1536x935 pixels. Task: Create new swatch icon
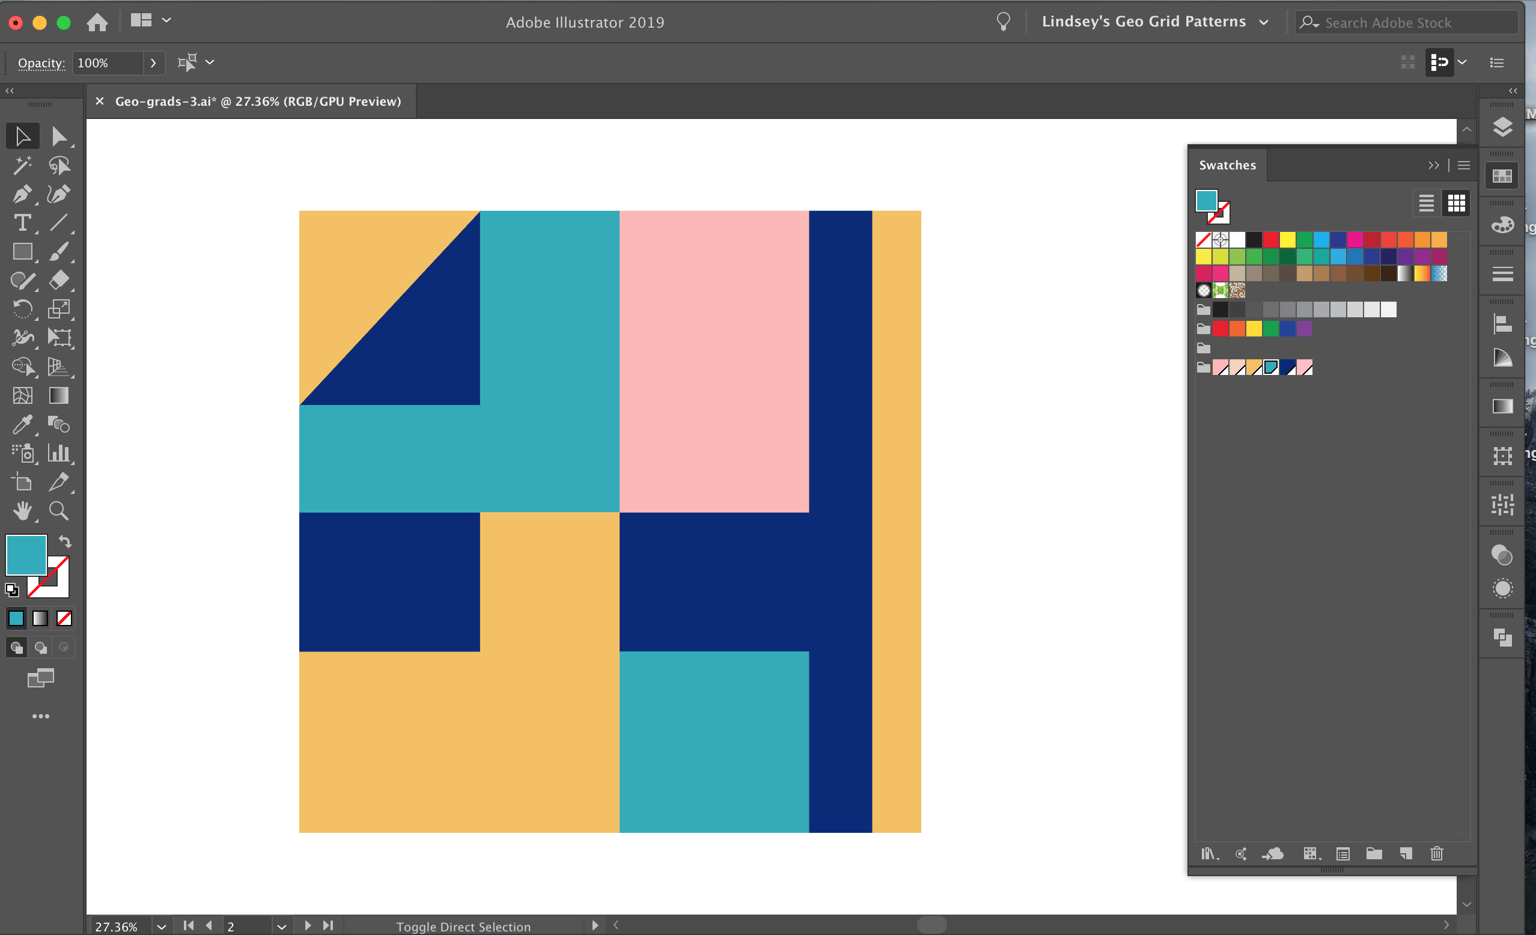(x=1406, y=854)
